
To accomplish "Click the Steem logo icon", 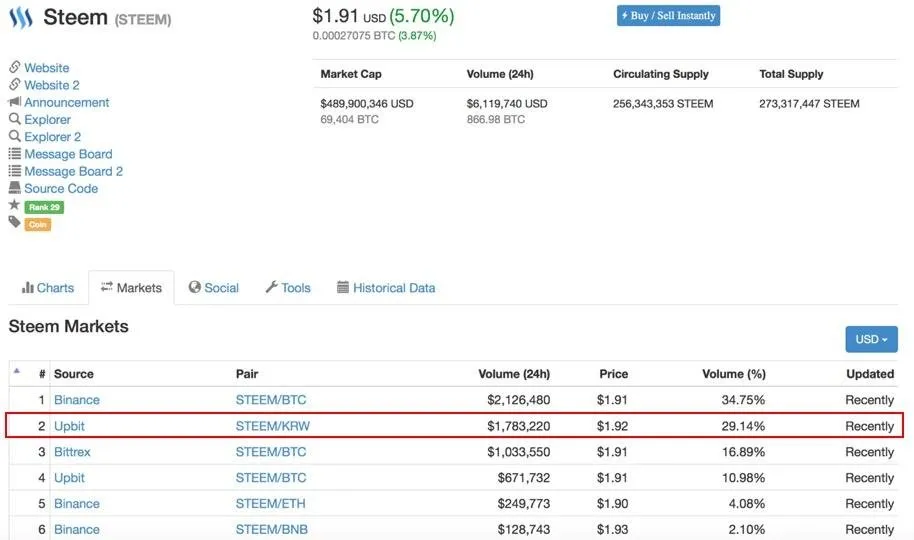I will coord(21,17).
